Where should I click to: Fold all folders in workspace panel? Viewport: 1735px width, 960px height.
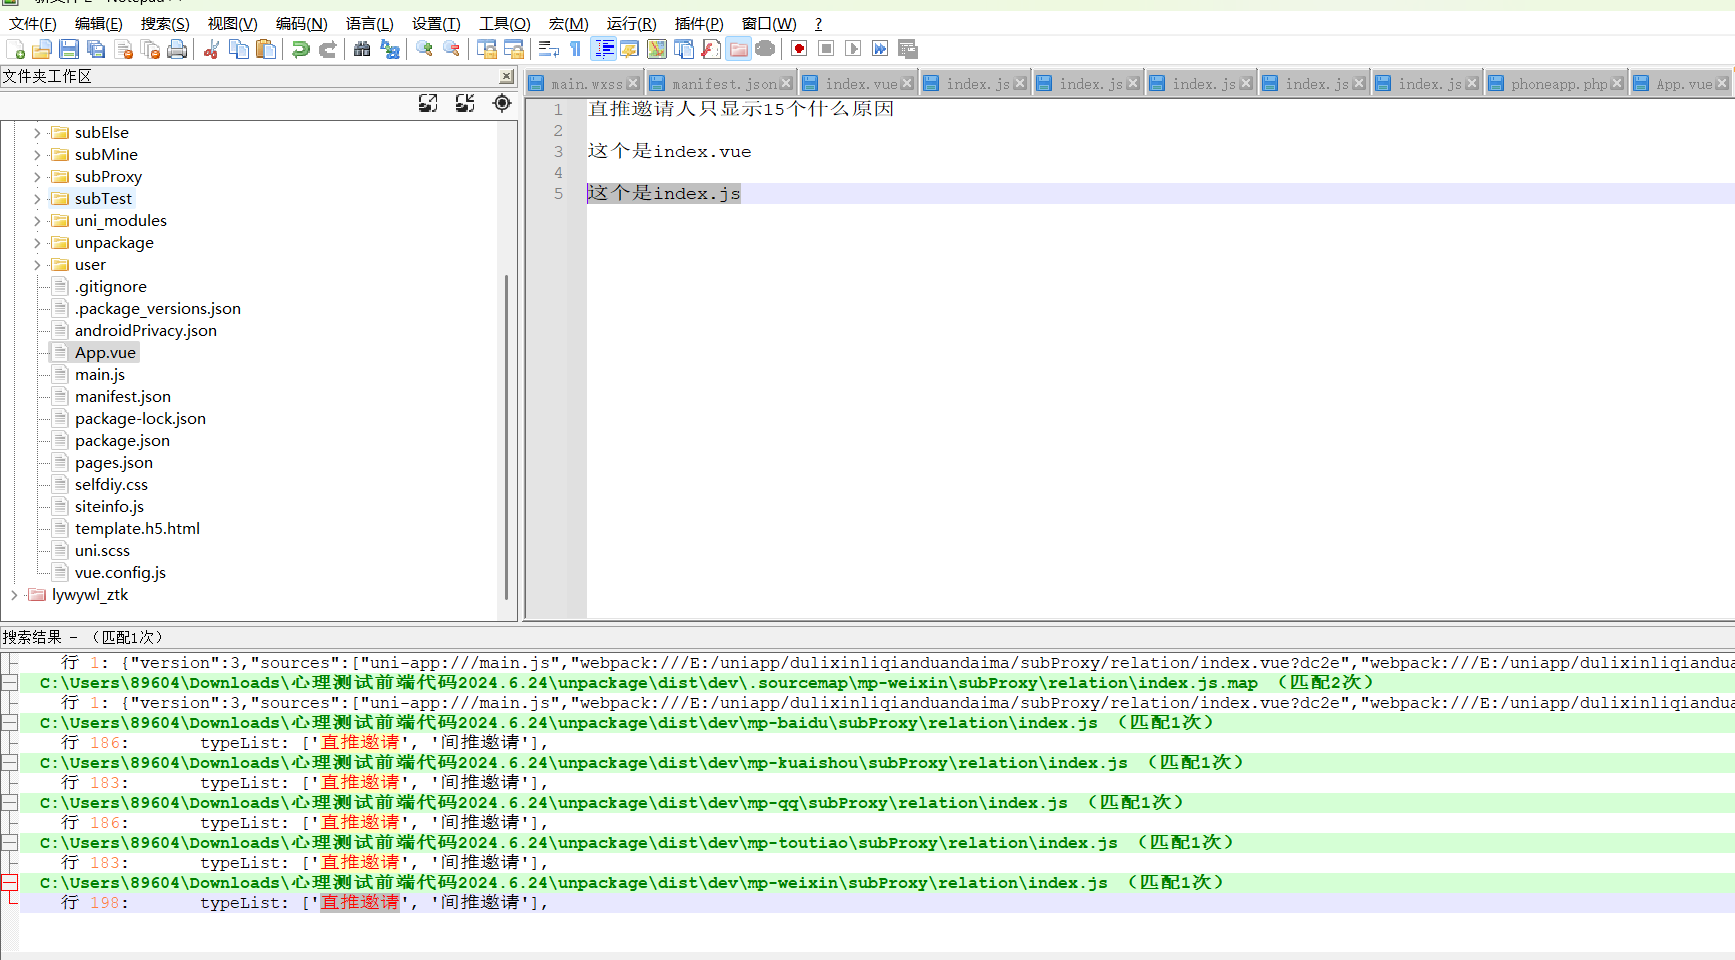(x=465, y=103)
